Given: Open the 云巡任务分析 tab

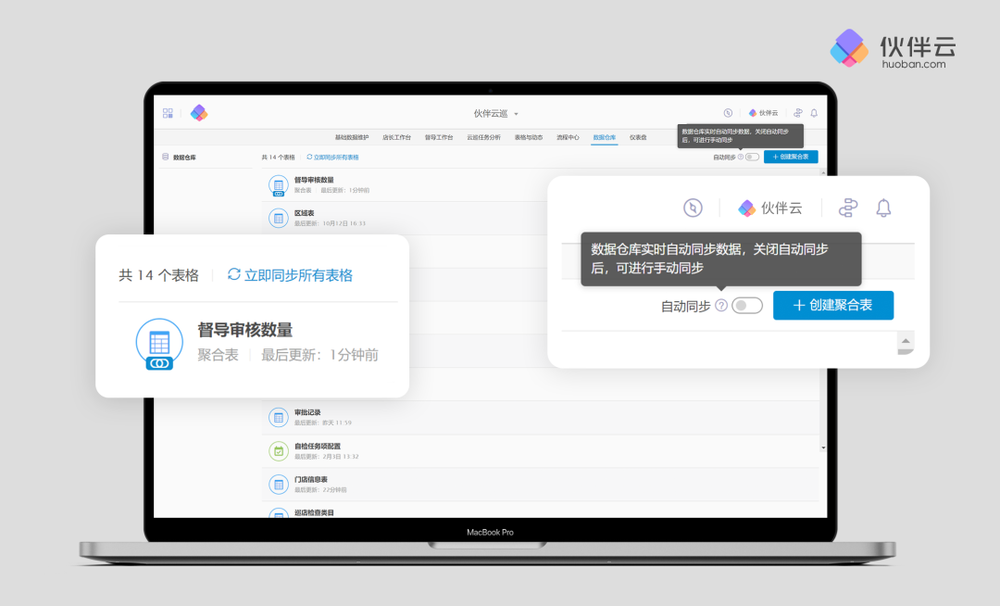Looking at the screenshot, I should point(483,137).
